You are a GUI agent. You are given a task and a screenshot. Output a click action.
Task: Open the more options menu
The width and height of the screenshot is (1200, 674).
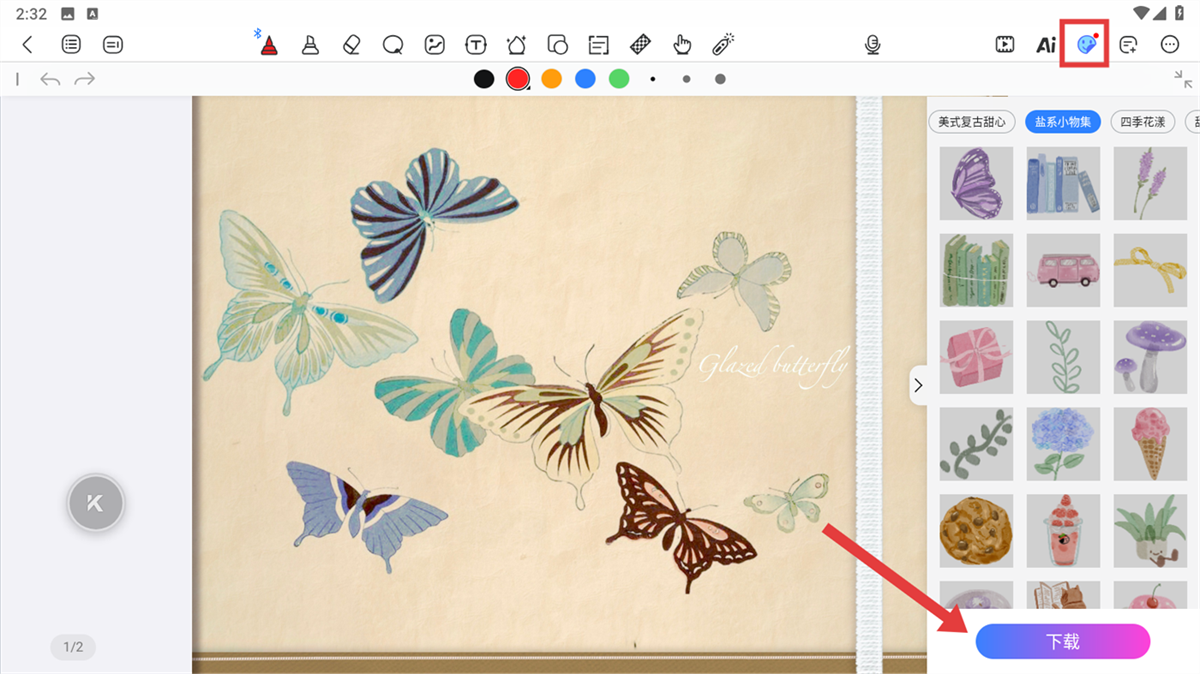click(x=1170, y=44)
